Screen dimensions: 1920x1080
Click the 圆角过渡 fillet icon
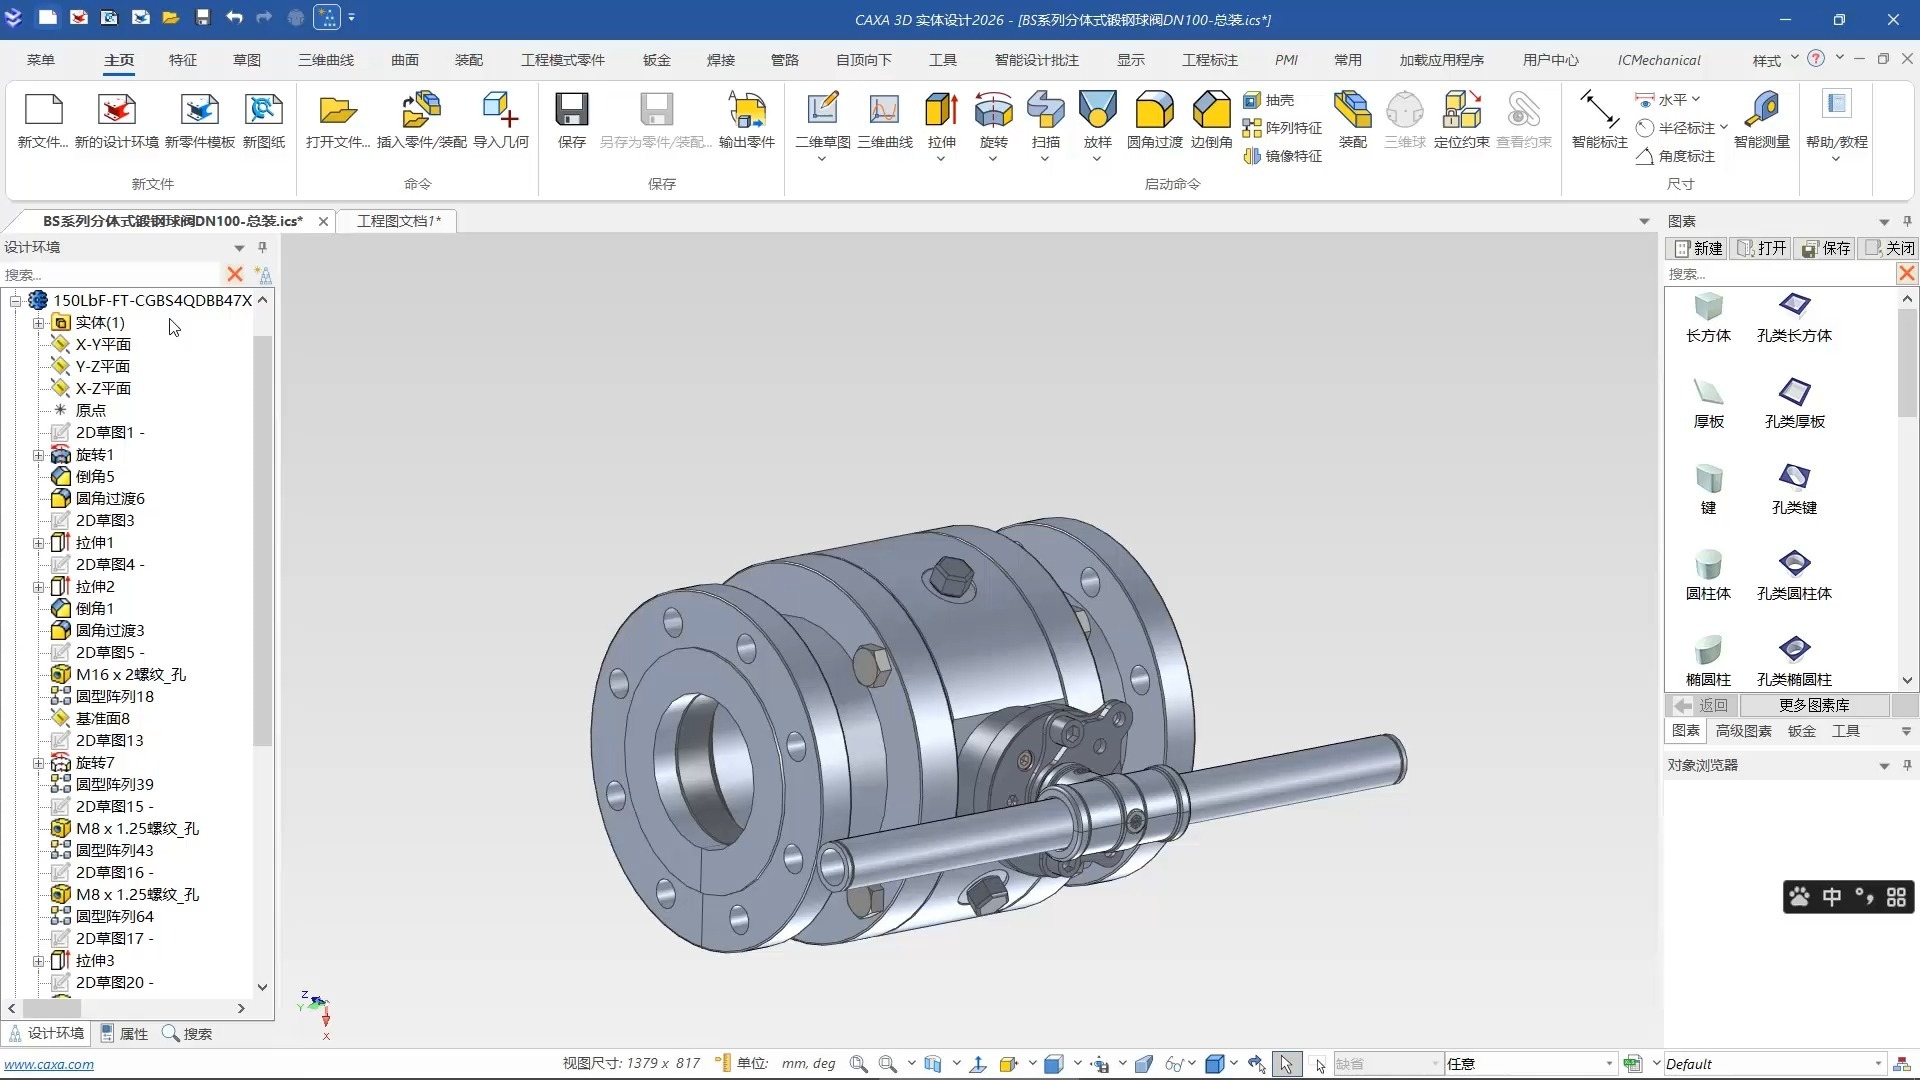(1154, 110)
